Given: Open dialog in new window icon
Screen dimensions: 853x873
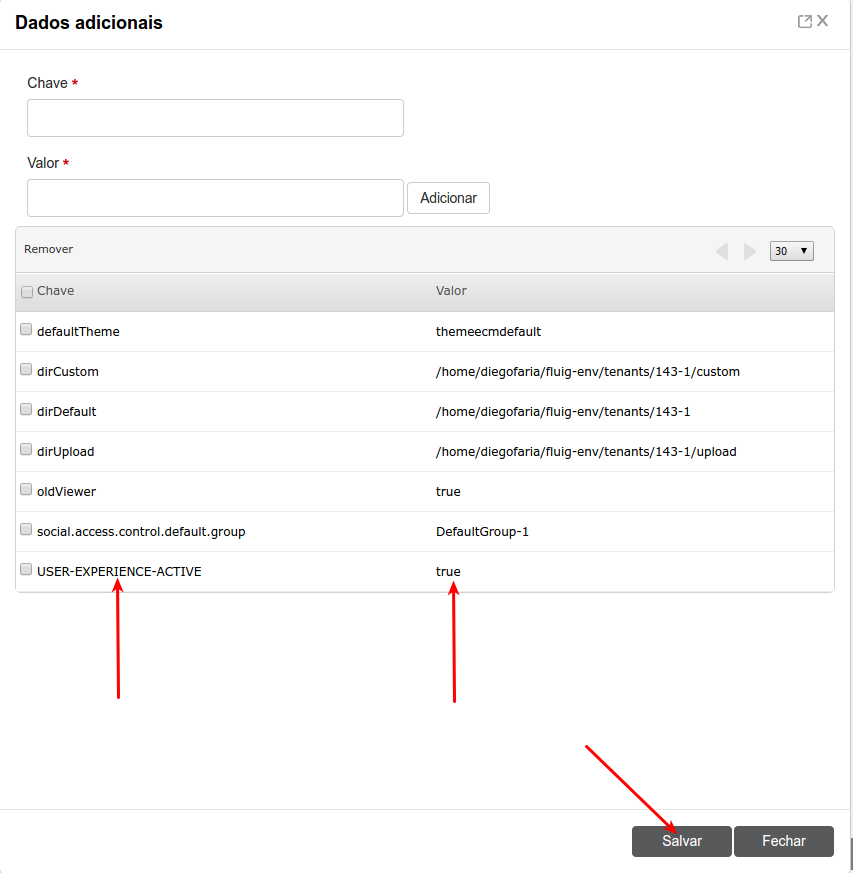Looking at the screenshot, I should click(804, 21).
